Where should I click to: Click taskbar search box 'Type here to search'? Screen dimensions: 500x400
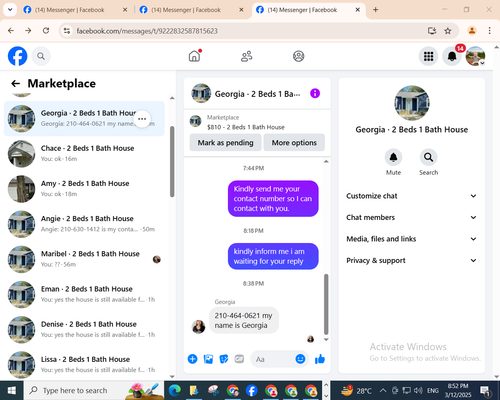[x=94, y=390]
